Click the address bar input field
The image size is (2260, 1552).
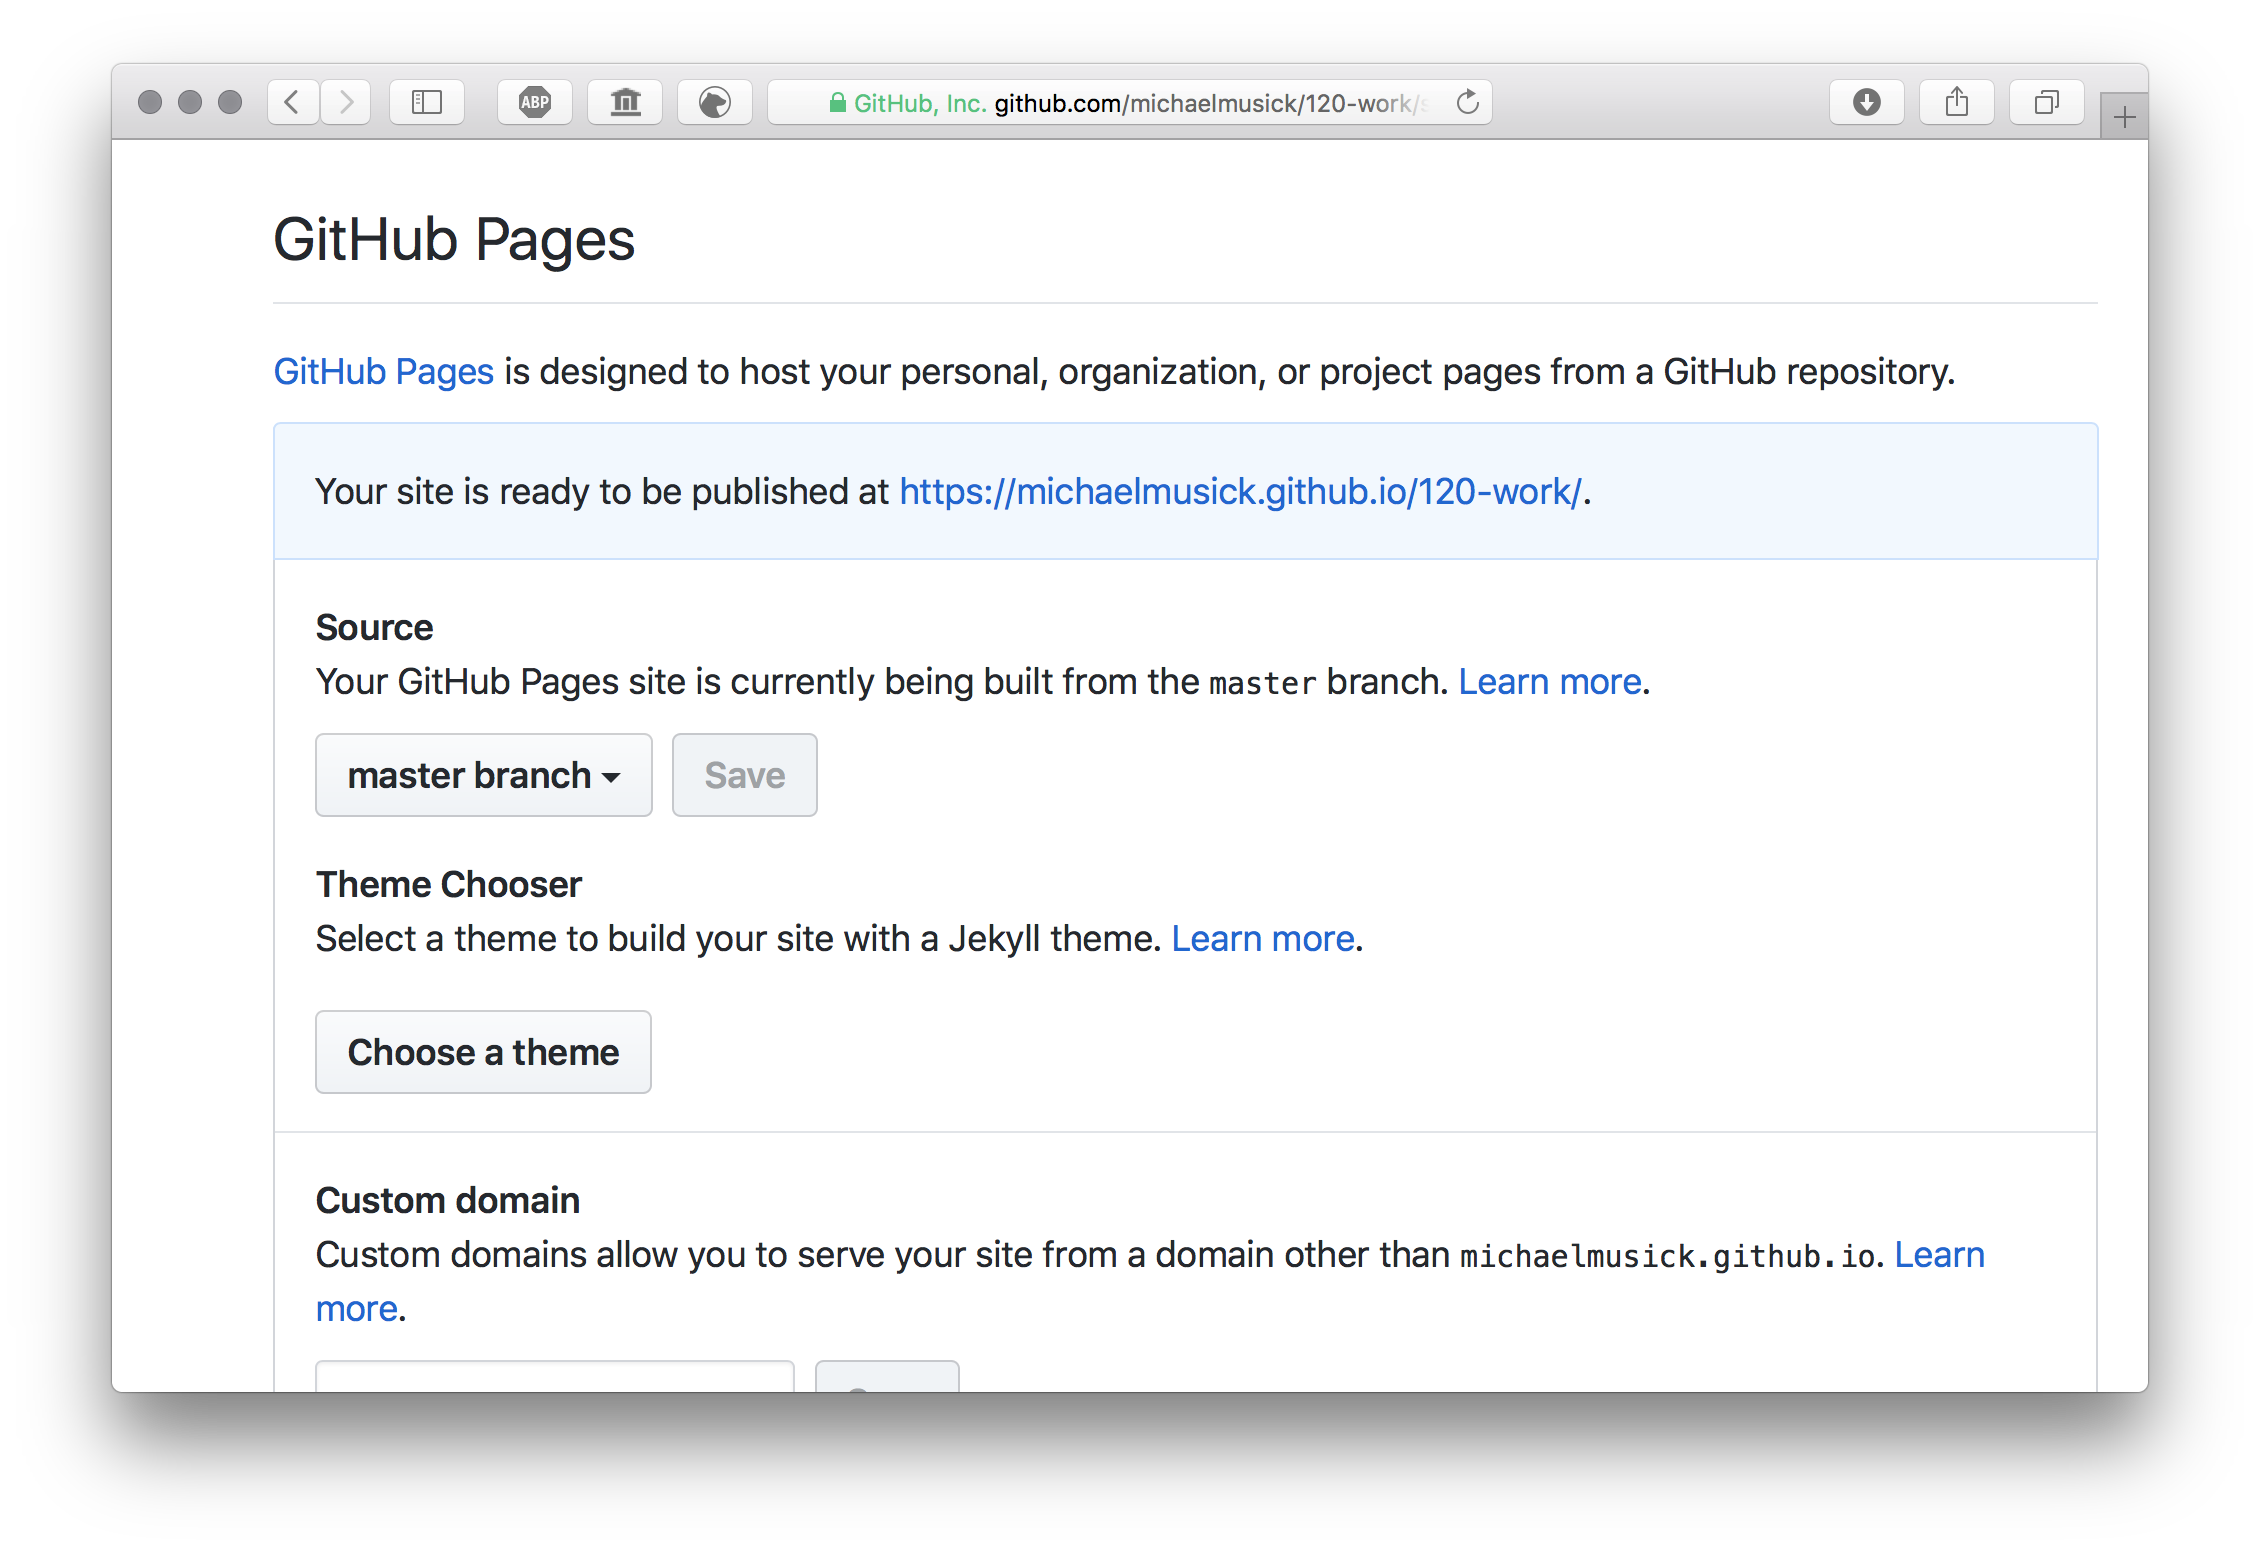(x=1128, y=100)
